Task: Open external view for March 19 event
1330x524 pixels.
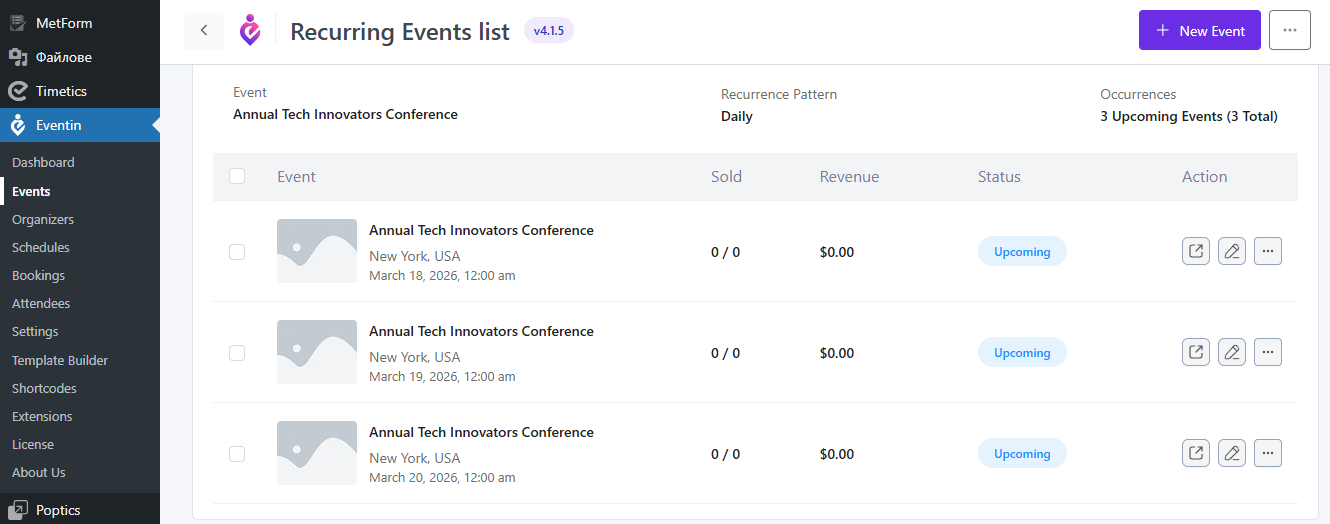Action: coord(1195,352)
